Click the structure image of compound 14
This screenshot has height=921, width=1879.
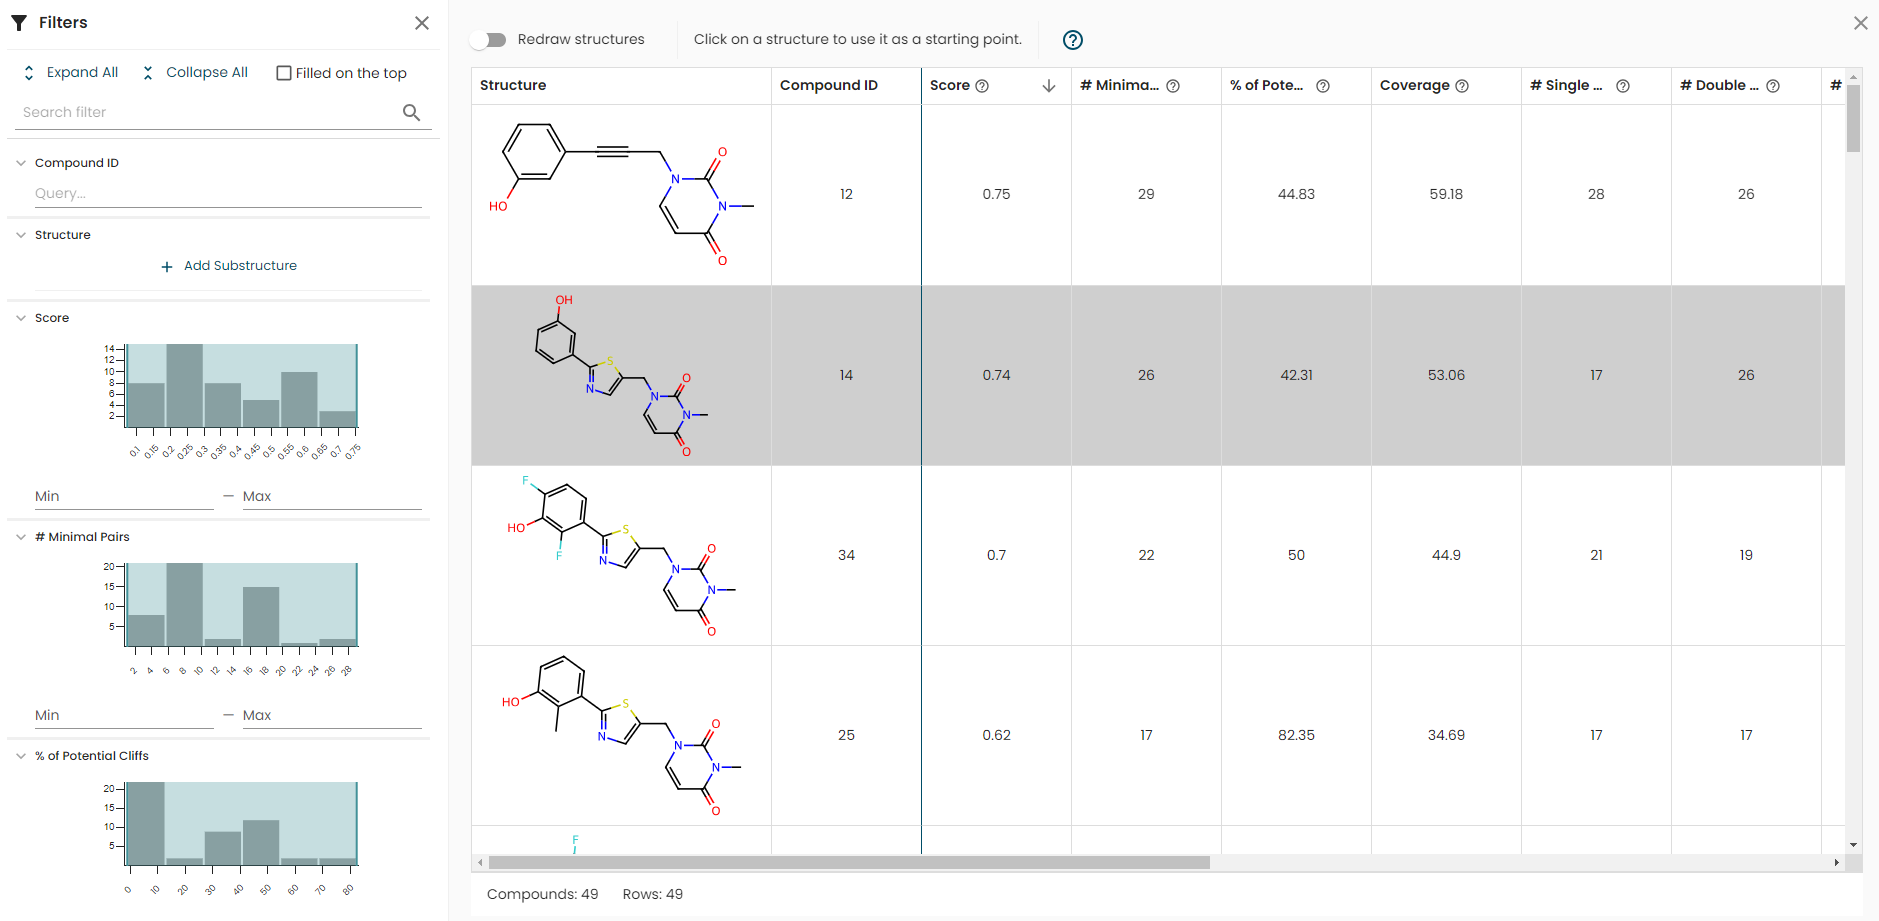[621, 375]
